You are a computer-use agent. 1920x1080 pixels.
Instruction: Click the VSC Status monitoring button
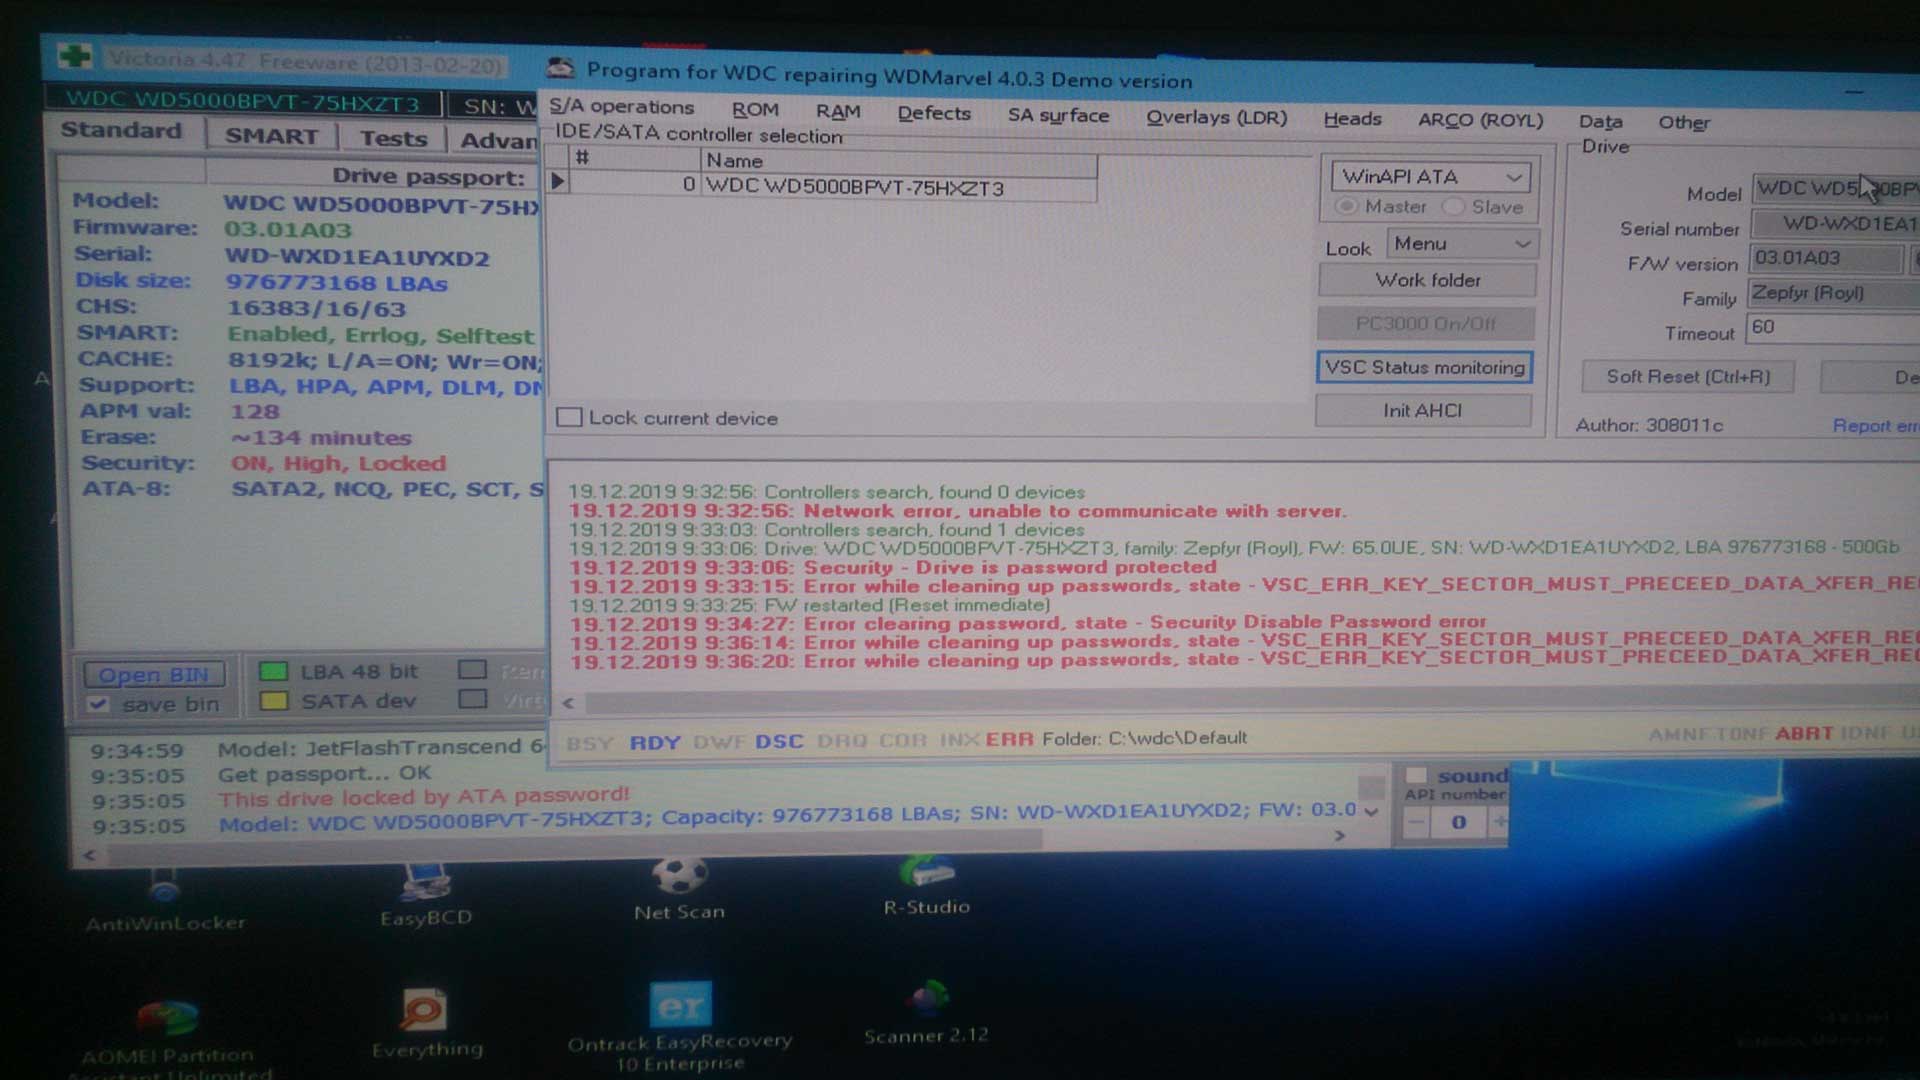click(x=1424, y=367)
